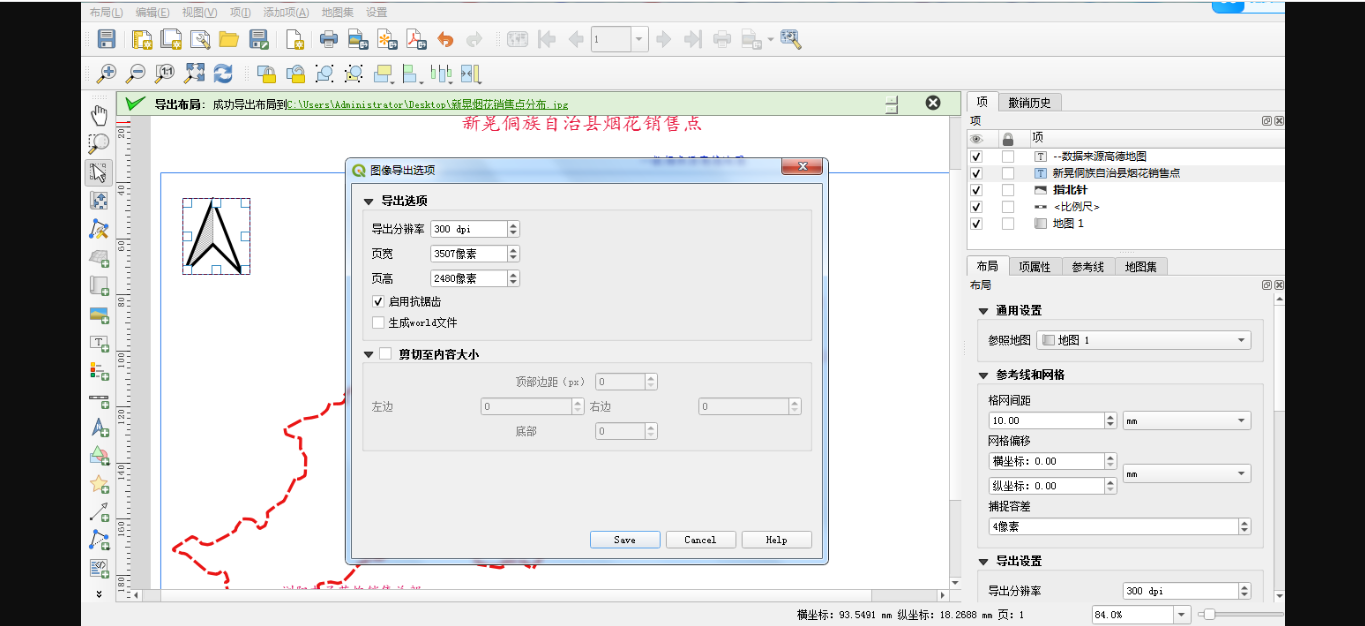Click the Save Layout disk icon

pyautogui.click(x=106, y=40)
